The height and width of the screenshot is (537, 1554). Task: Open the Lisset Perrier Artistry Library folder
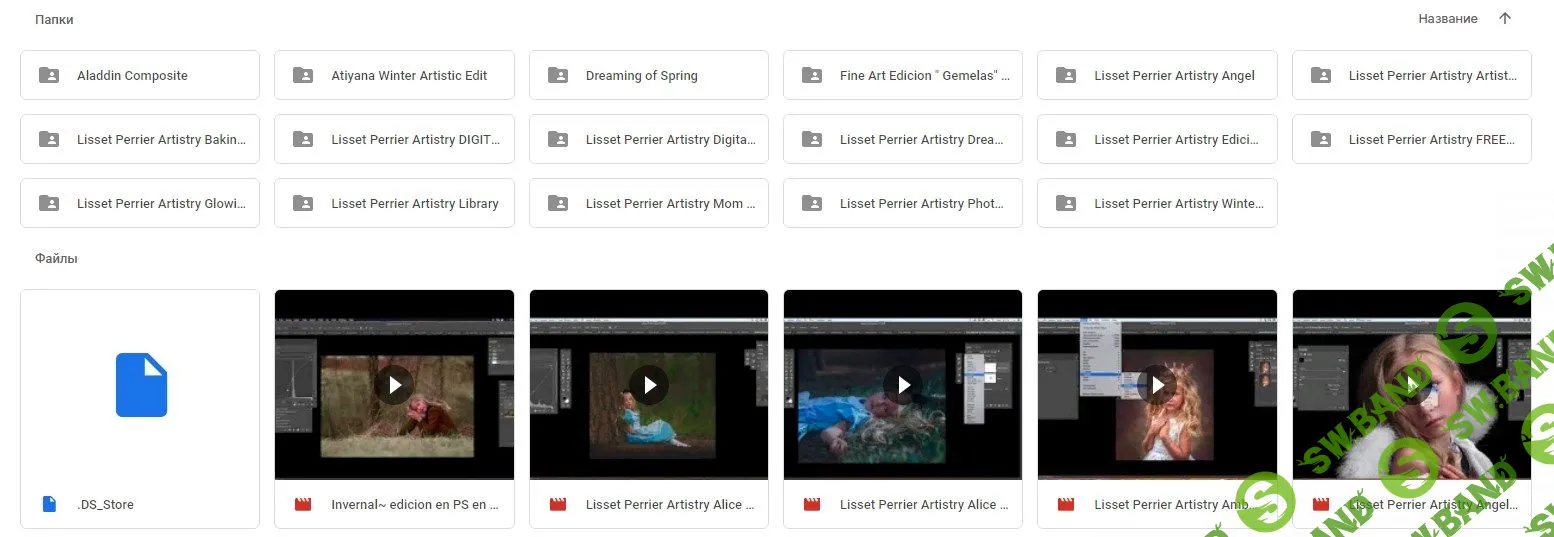(394, 203)
